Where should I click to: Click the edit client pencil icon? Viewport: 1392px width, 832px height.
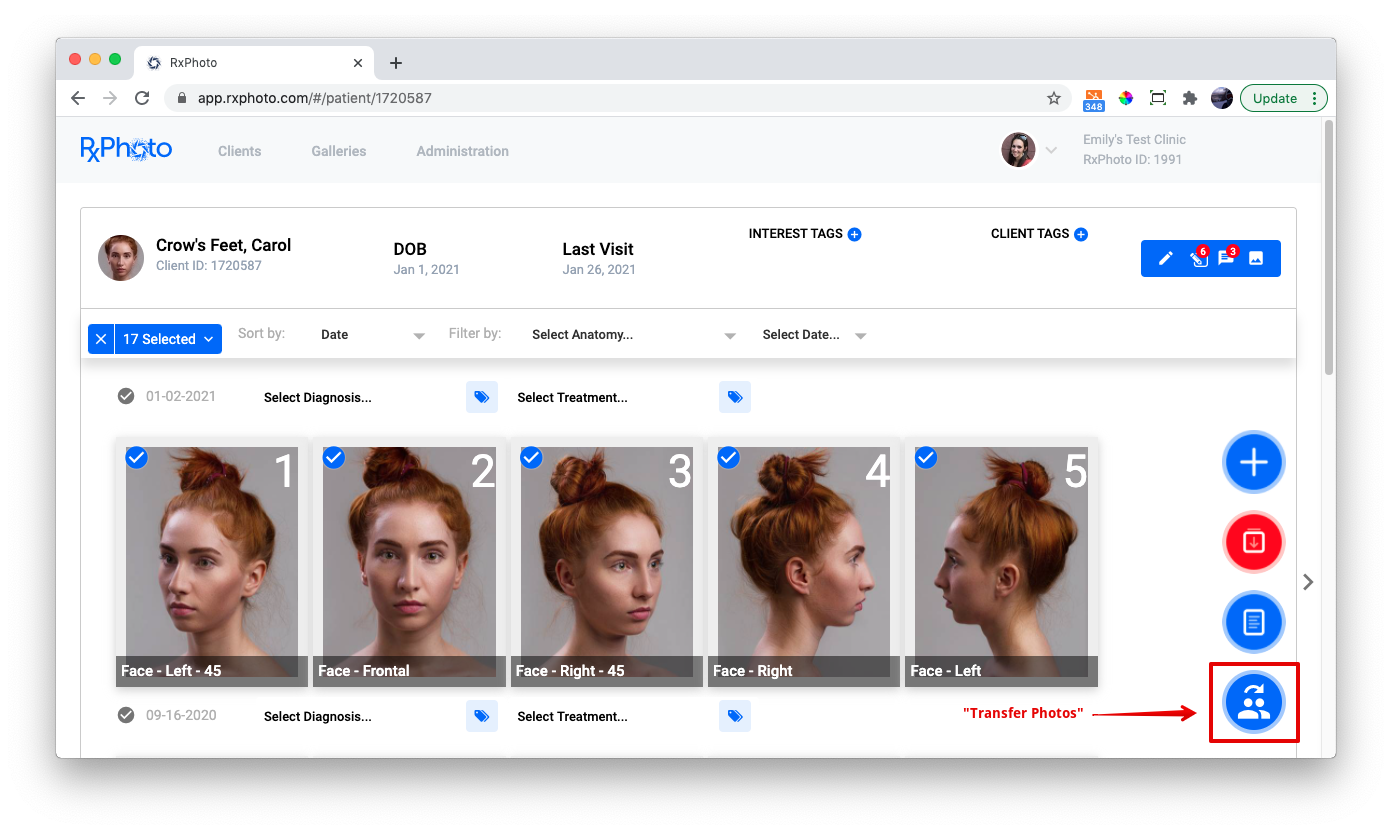tap(1165, 258)
